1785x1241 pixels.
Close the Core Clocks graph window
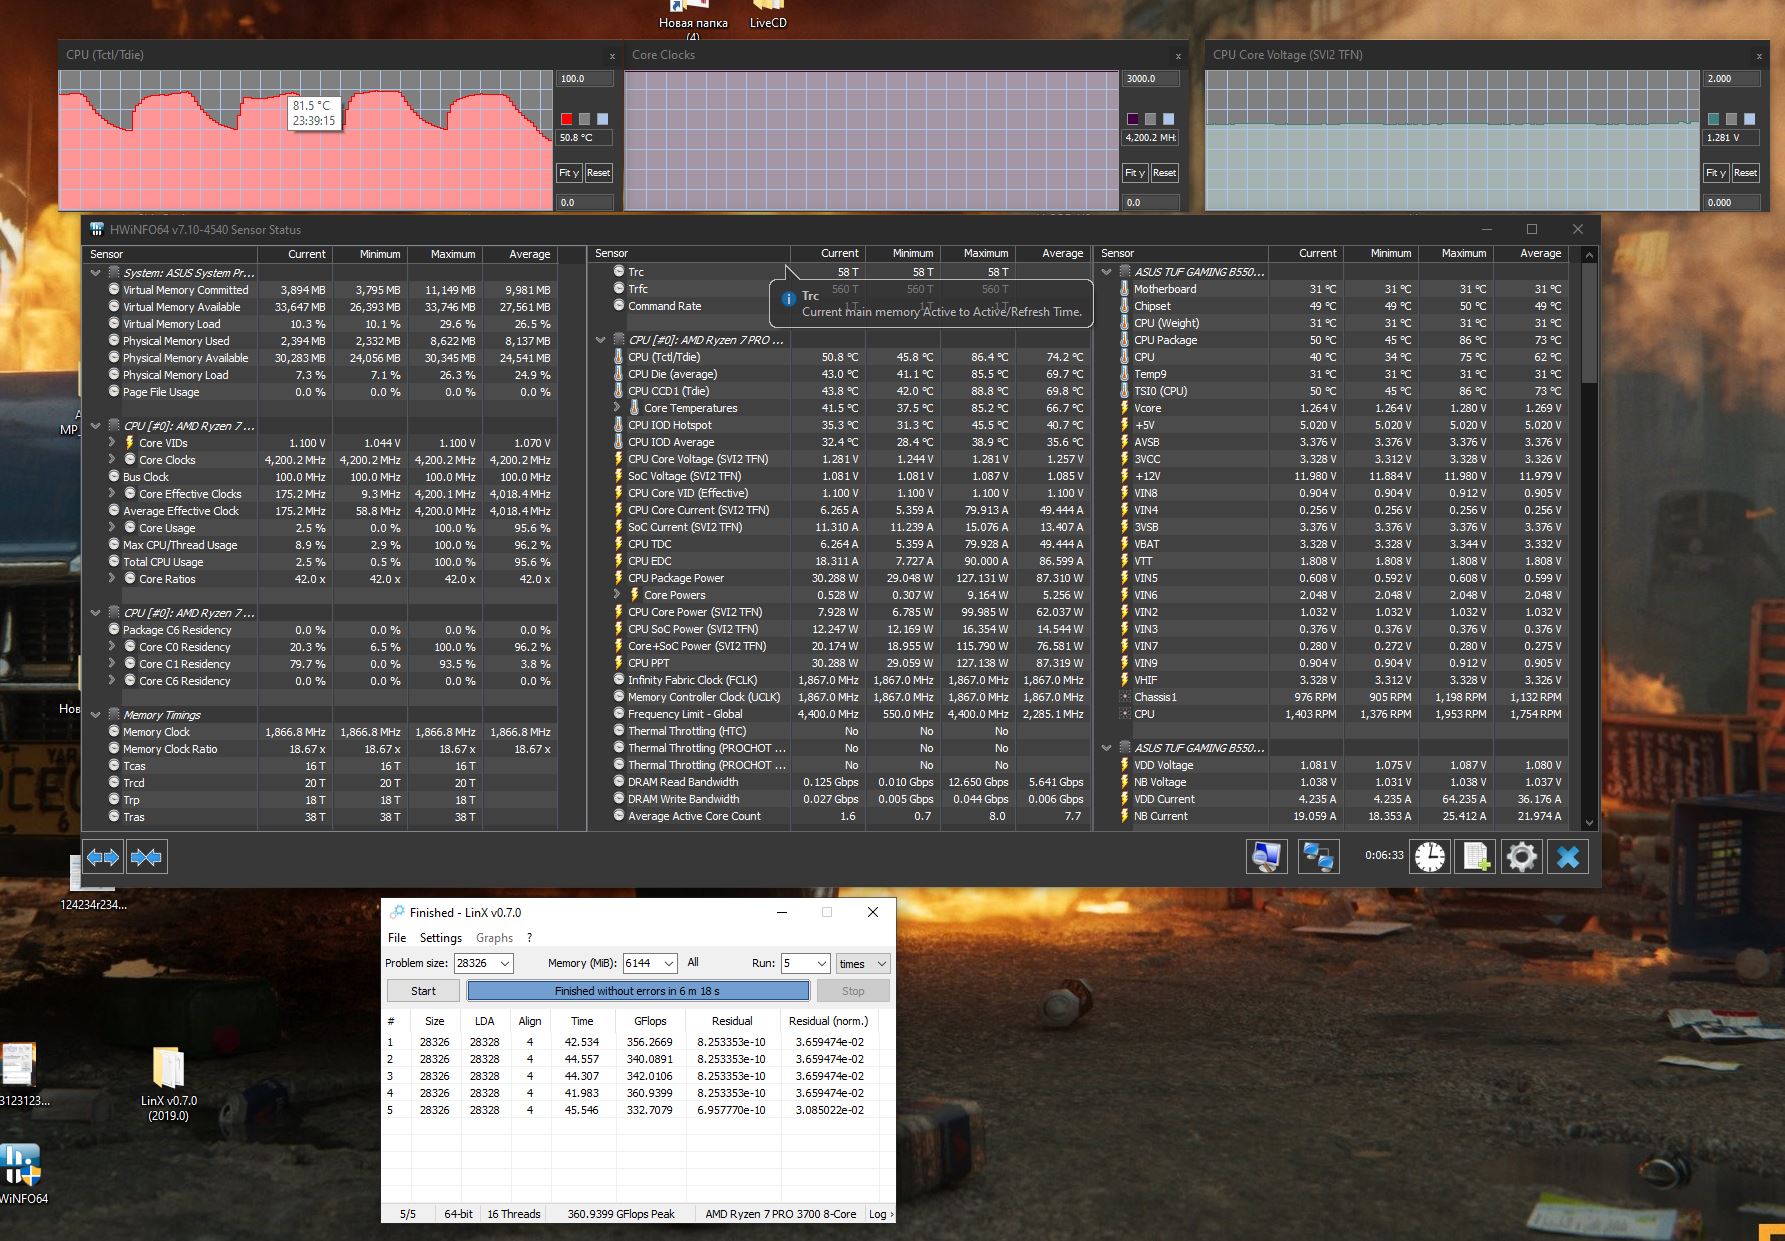(x=1178, y=56)
